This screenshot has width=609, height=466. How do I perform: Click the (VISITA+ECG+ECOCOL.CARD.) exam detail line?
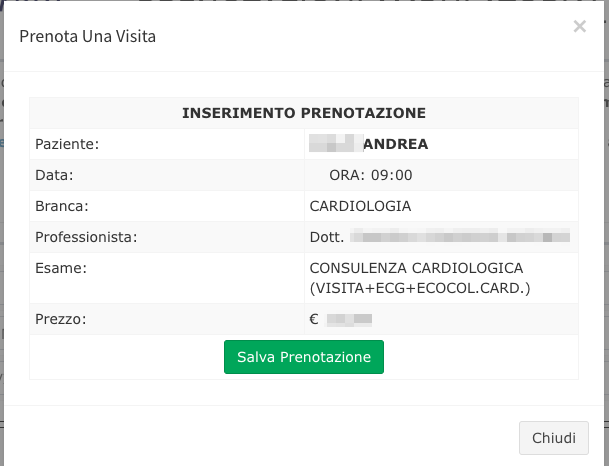[420, 289]
